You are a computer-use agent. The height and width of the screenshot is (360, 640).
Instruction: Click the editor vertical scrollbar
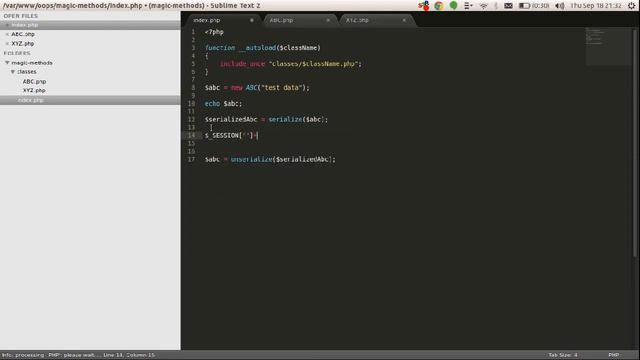point(635,143)
